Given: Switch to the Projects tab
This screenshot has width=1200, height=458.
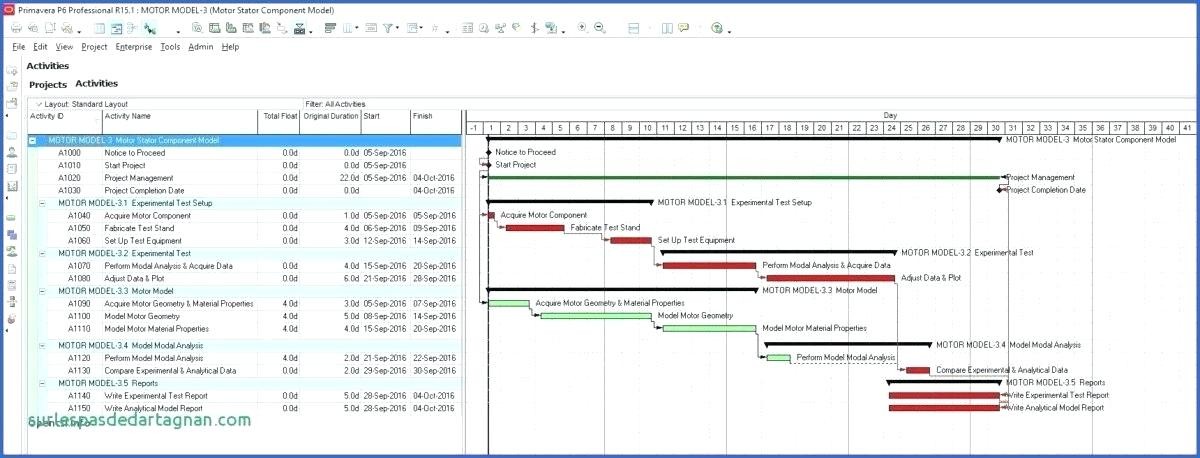Looking at the screenshot, I should [x=47, y=85].
